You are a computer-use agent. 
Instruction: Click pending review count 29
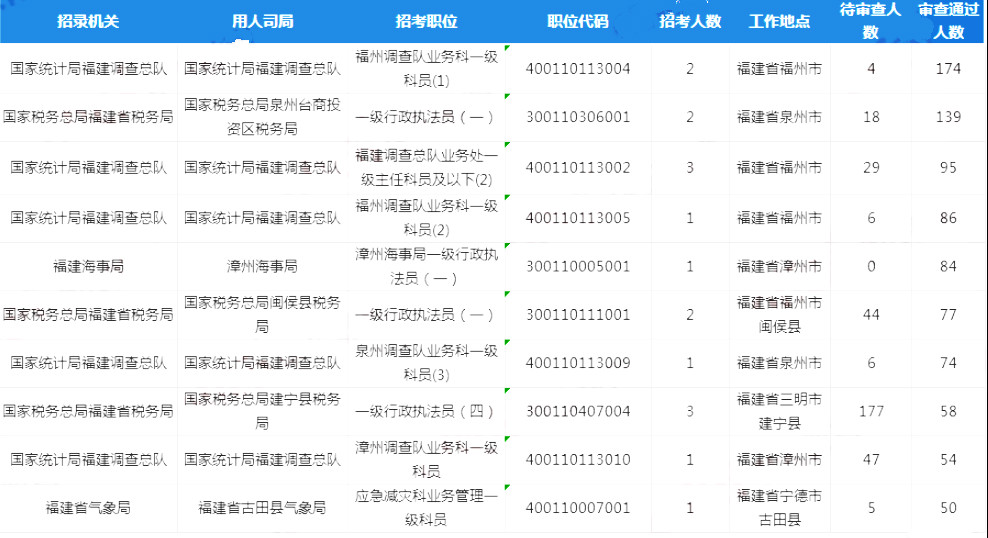(871, 168)
